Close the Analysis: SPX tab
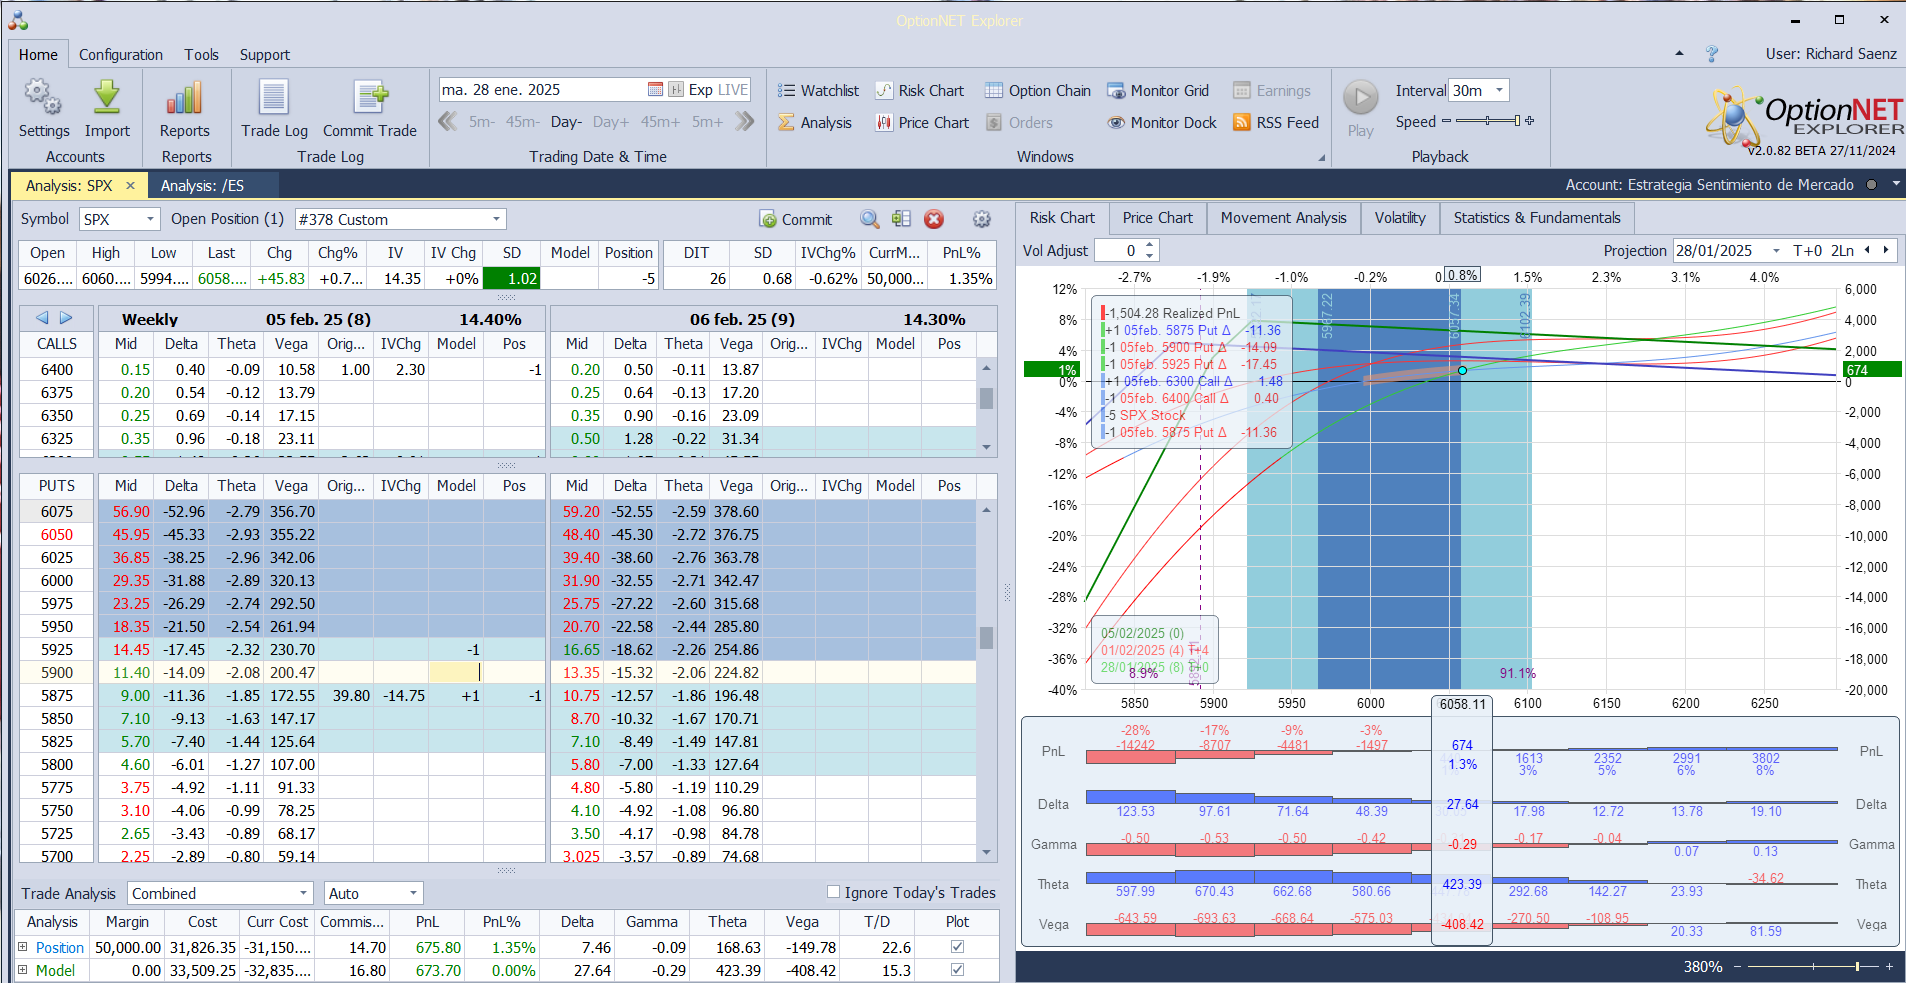 pos(130,185)
